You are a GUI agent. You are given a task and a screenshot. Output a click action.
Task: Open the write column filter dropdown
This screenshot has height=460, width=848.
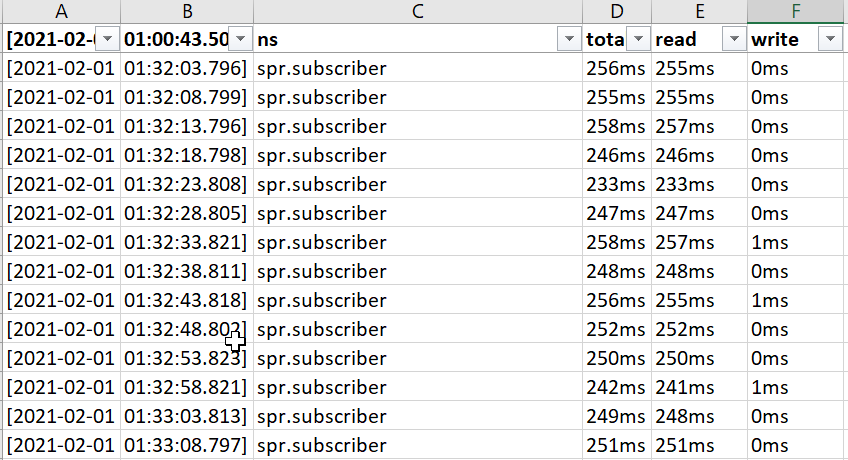click(x=830, y=39)
